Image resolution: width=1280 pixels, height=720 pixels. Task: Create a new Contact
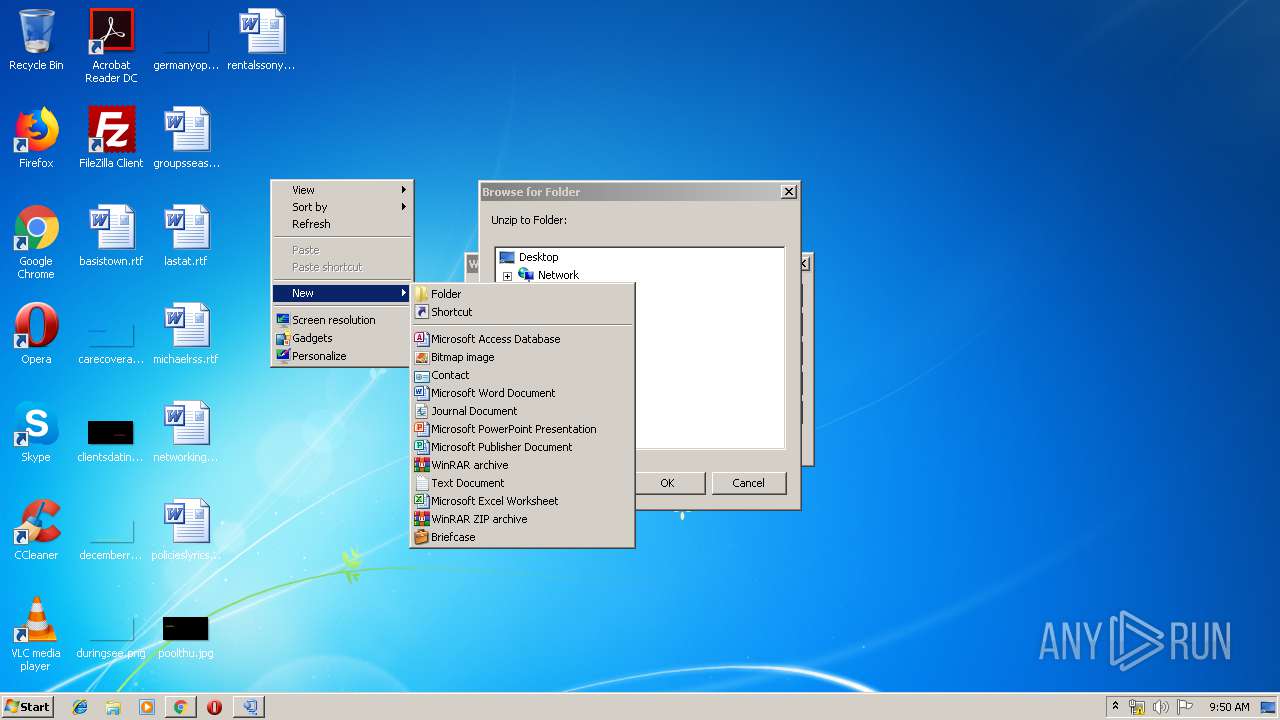[x=522, y=375]
